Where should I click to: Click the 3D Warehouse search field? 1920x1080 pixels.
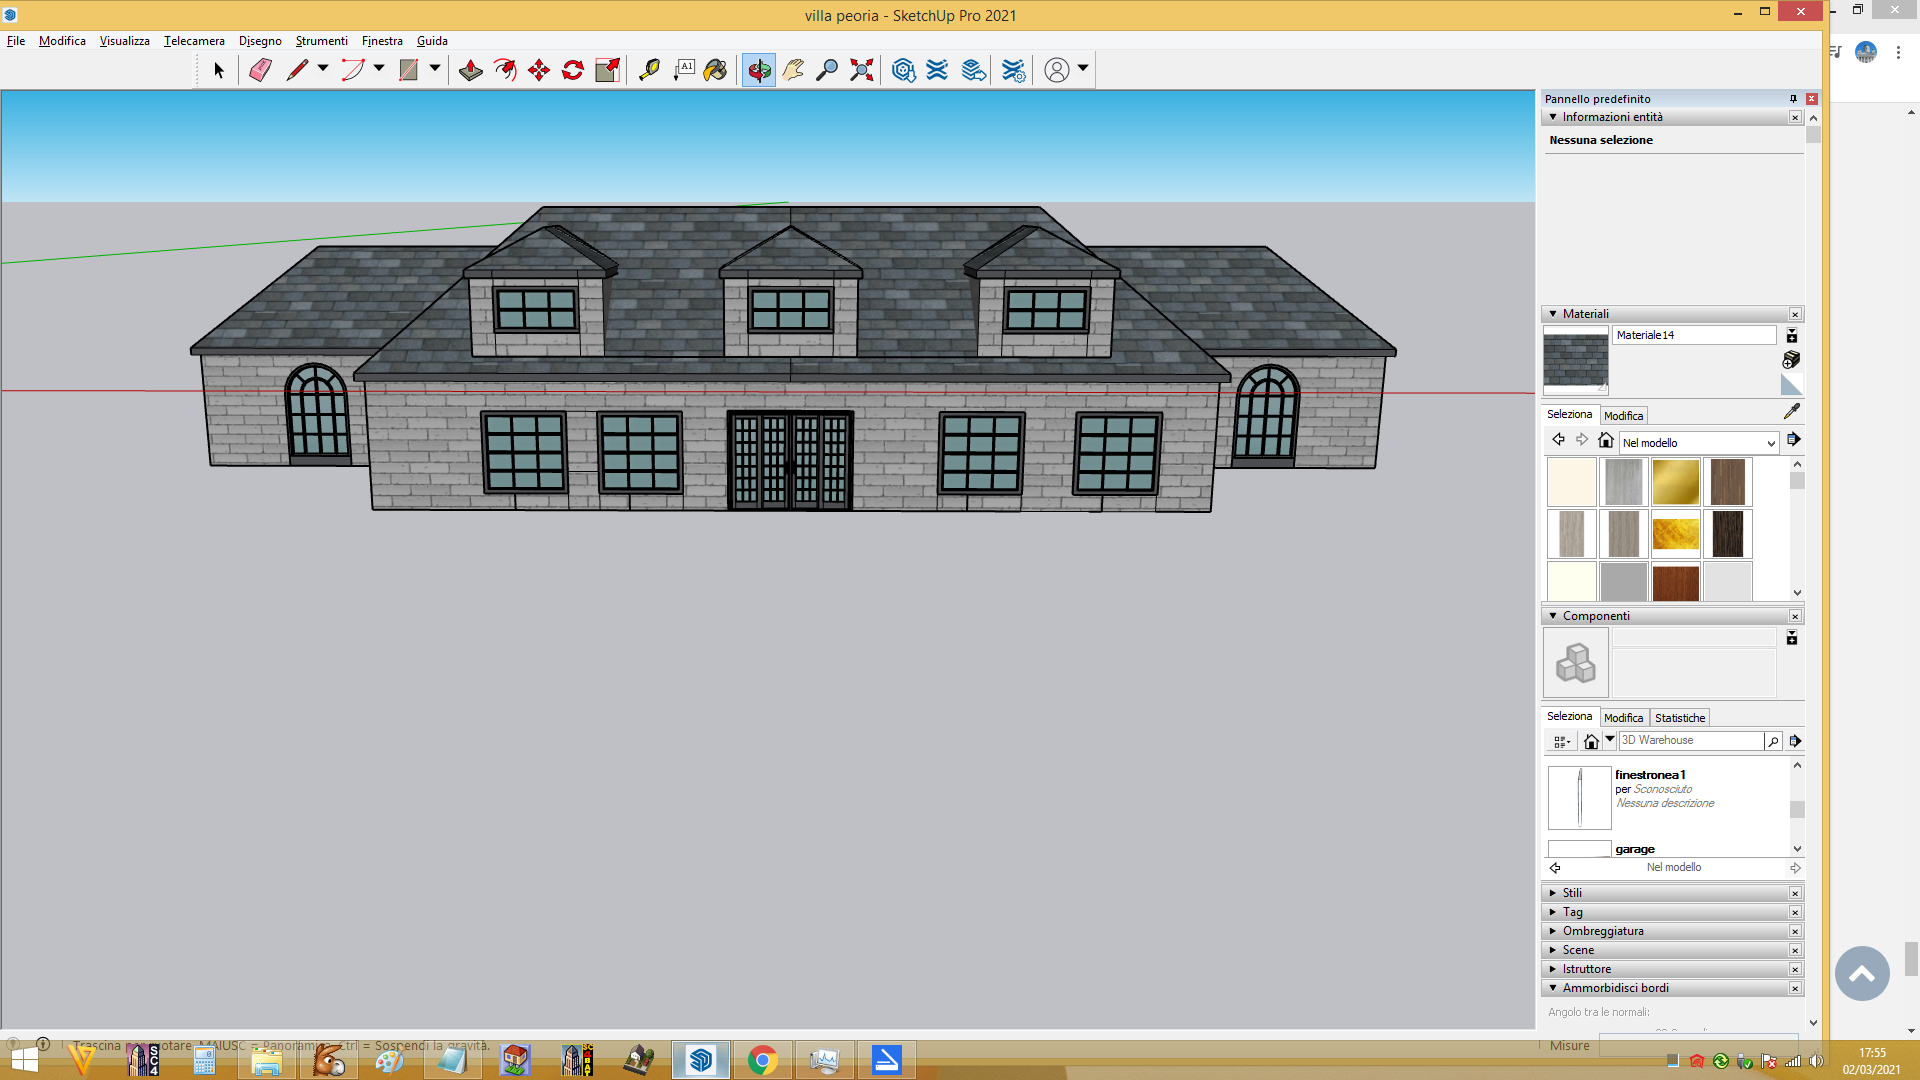click(1691, 740)
